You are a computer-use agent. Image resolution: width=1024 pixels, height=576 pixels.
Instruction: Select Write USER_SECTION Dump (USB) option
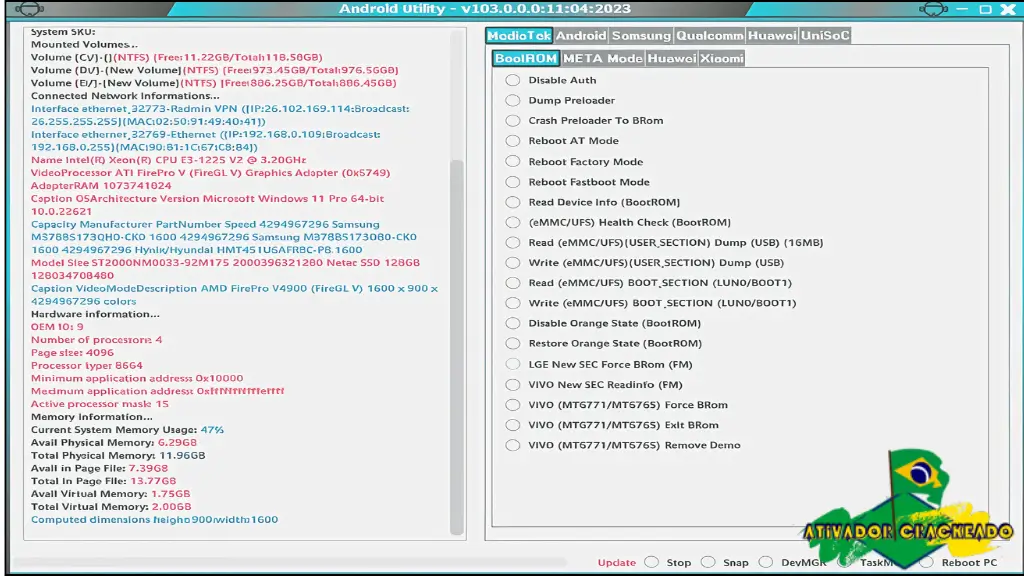pyautogui.click(x=513, y=263)
